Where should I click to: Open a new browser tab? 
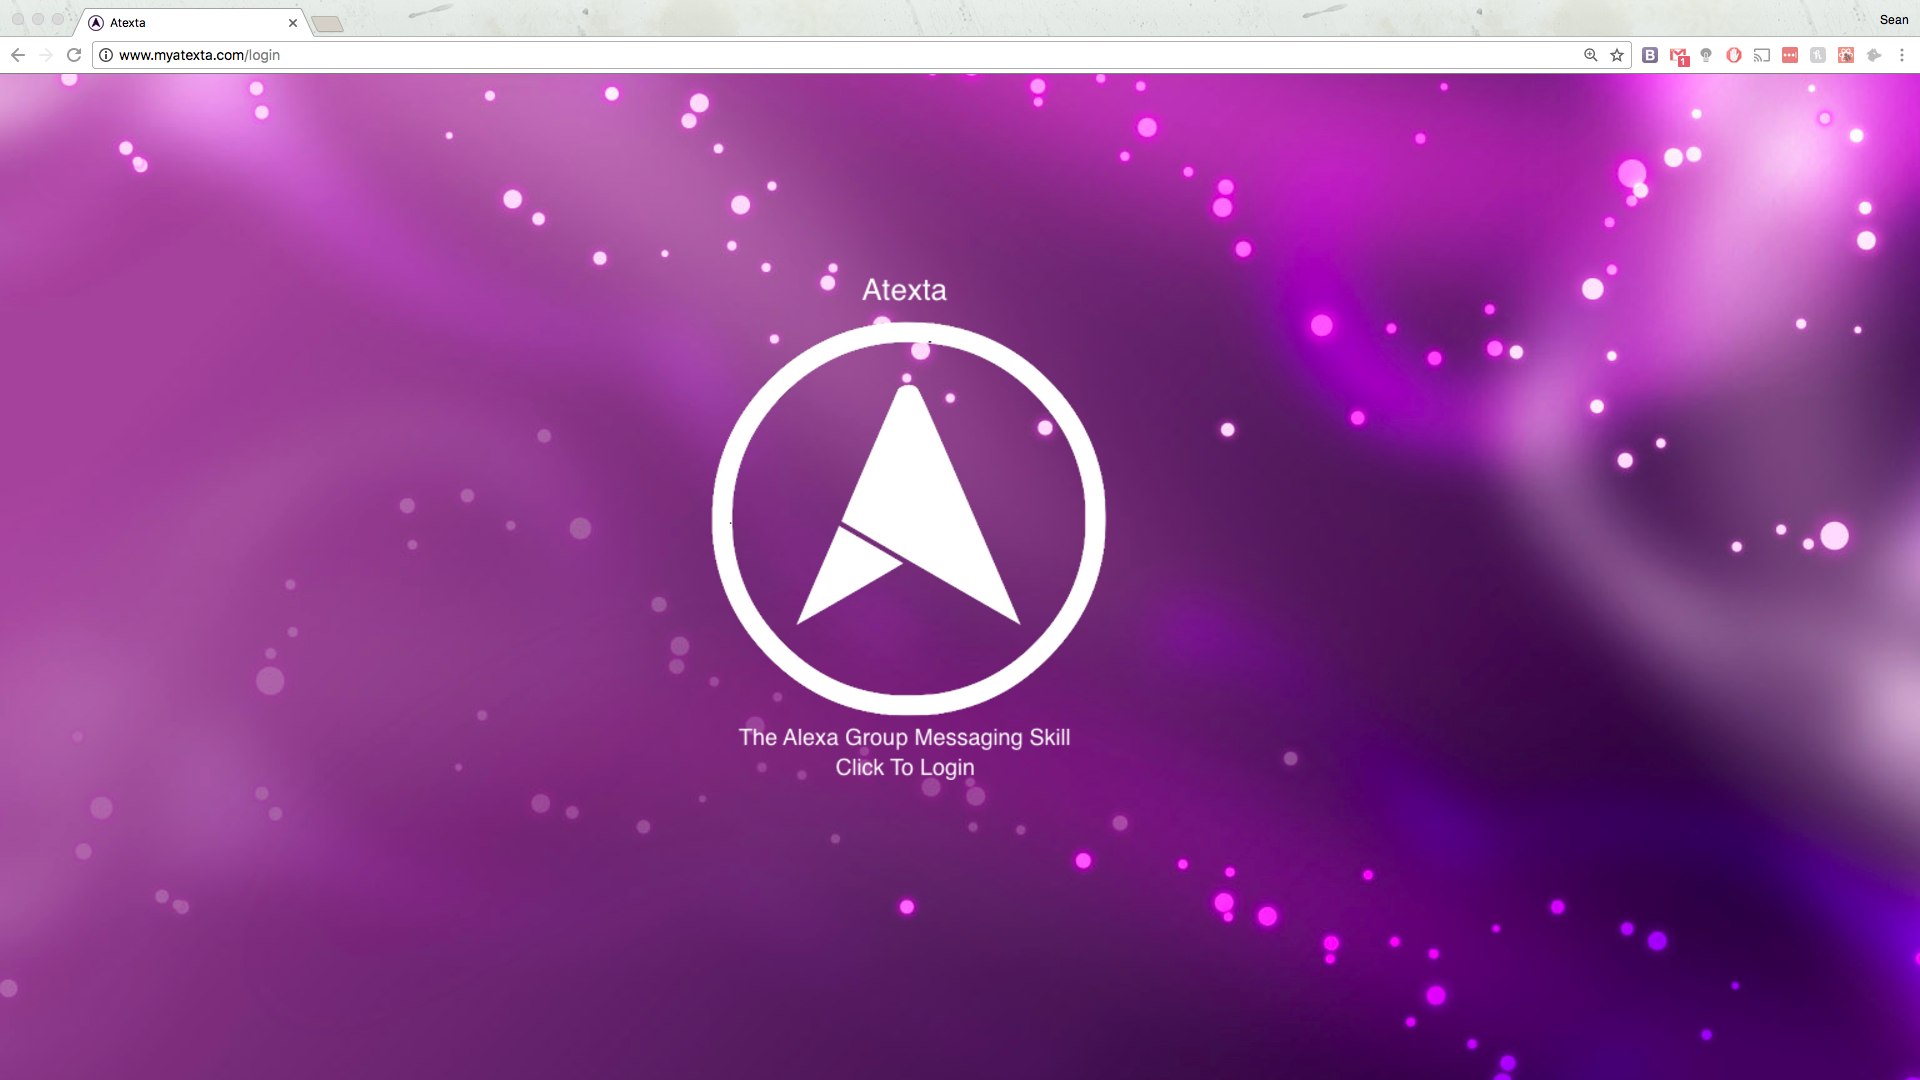327,23
